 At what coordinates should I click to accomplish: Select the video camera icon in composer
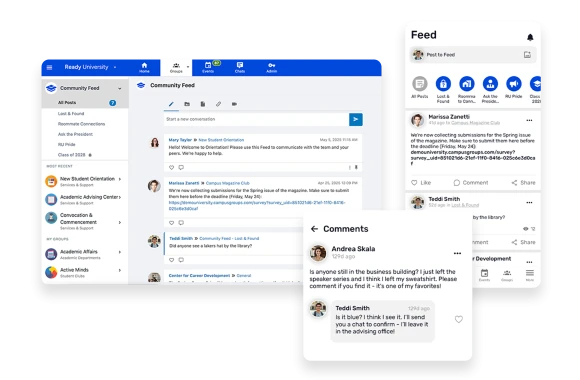coord(234,104)
